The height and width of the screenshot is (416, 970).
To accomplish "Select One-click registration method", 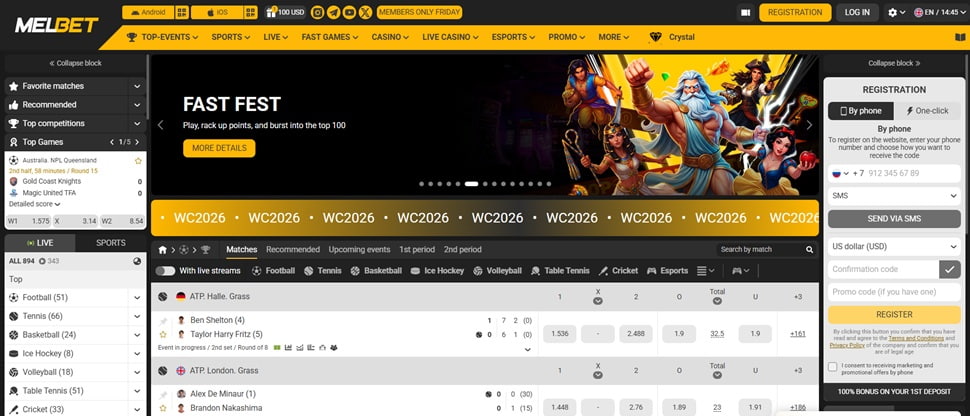I will [927, 111].
